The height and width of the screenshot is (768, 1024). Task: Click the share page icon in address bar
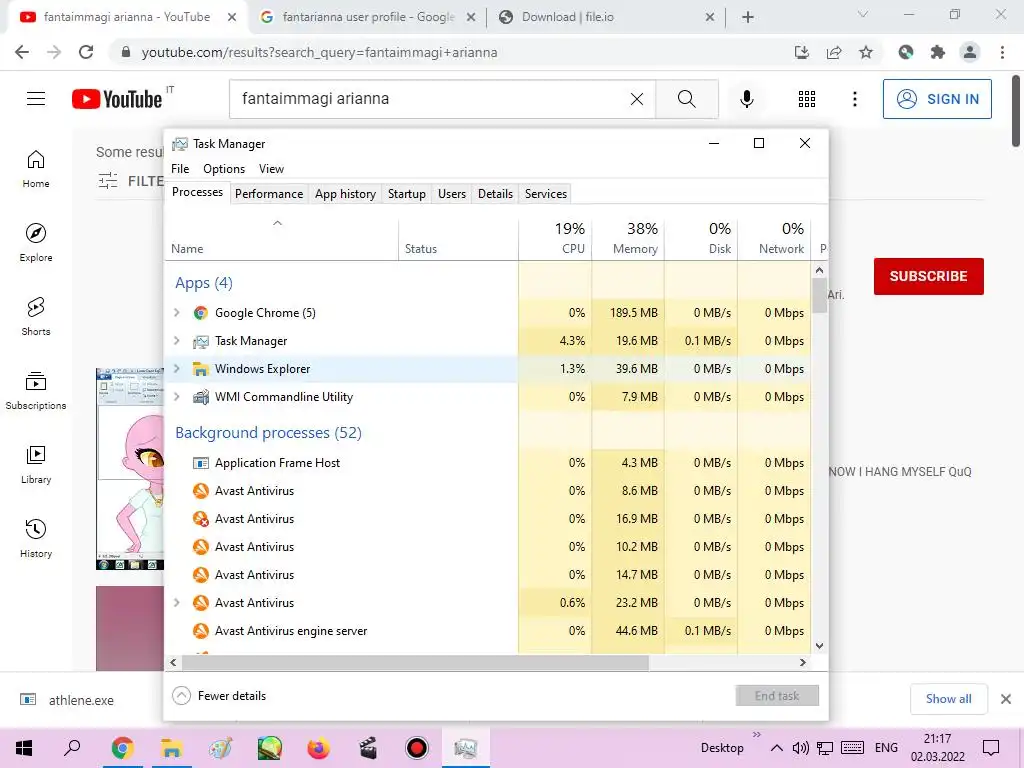pyautogui.click(x=834, y=52)
